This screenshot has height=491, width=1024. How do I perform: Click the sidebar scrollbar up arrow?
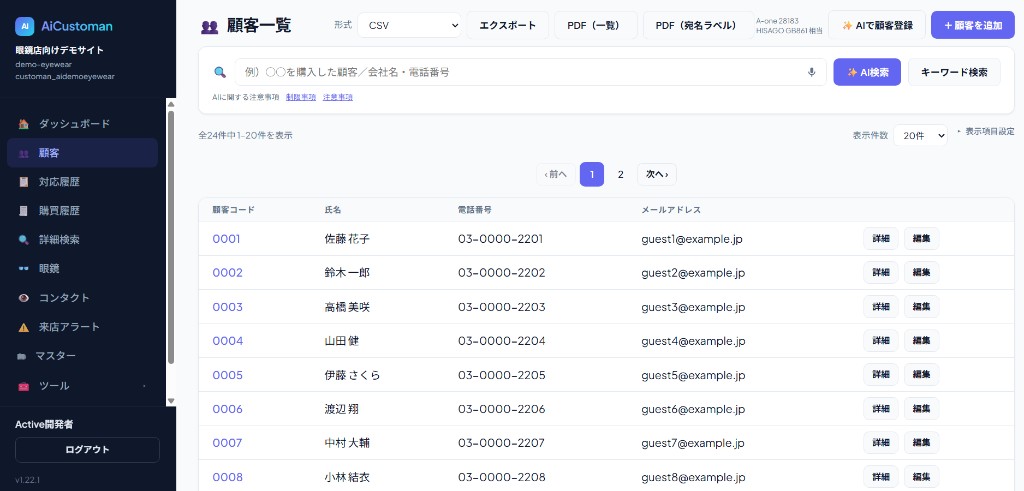171,103
